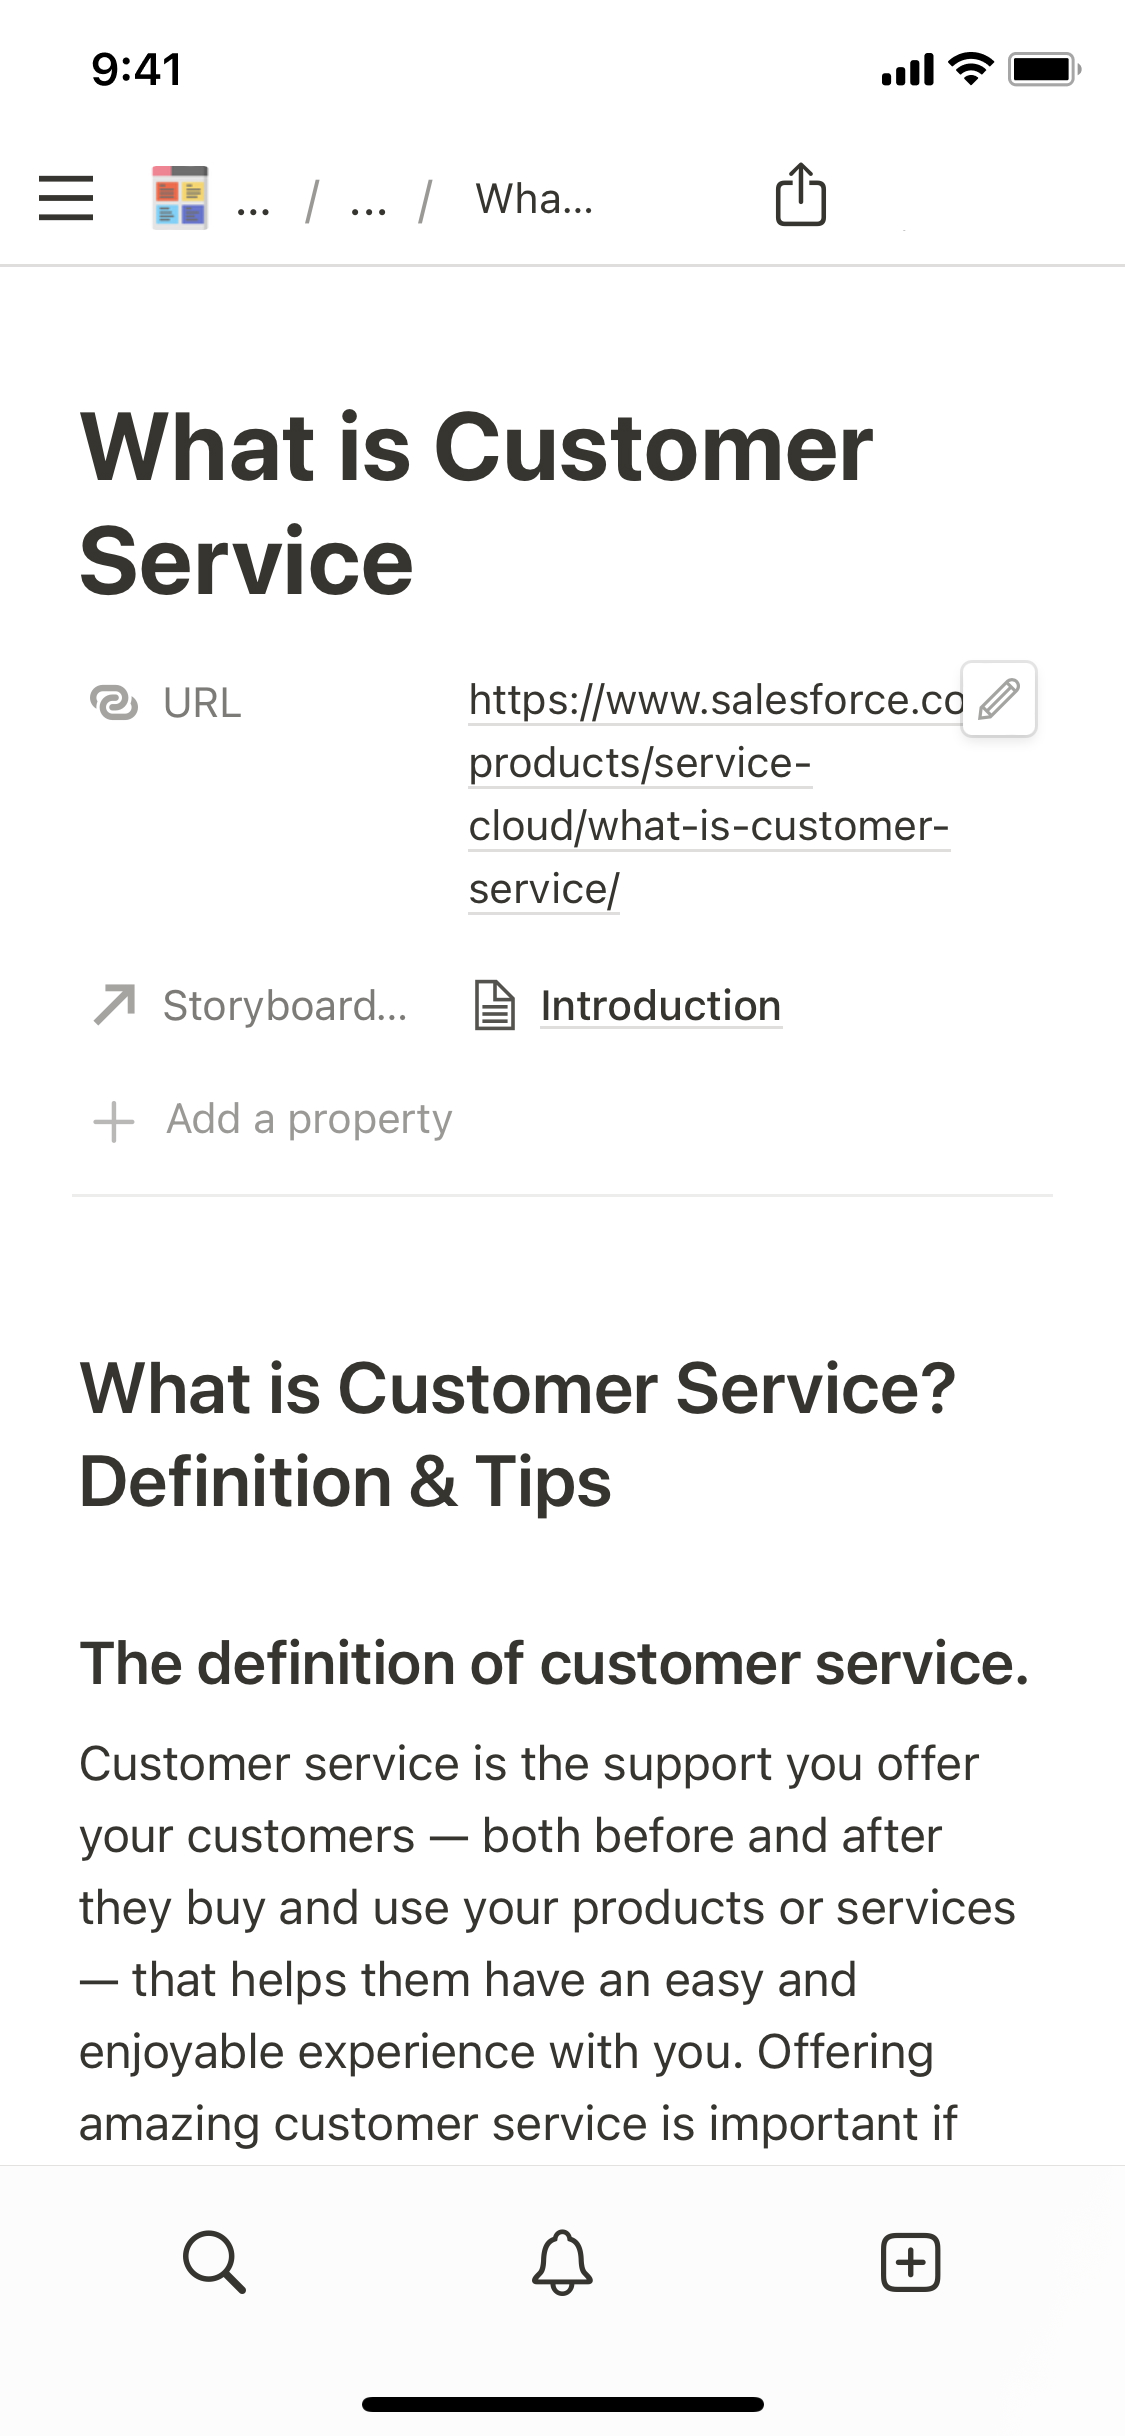Open the Storyboard relation property label
Viewport: 1125px width, 2436px height.
(284, 1006)
